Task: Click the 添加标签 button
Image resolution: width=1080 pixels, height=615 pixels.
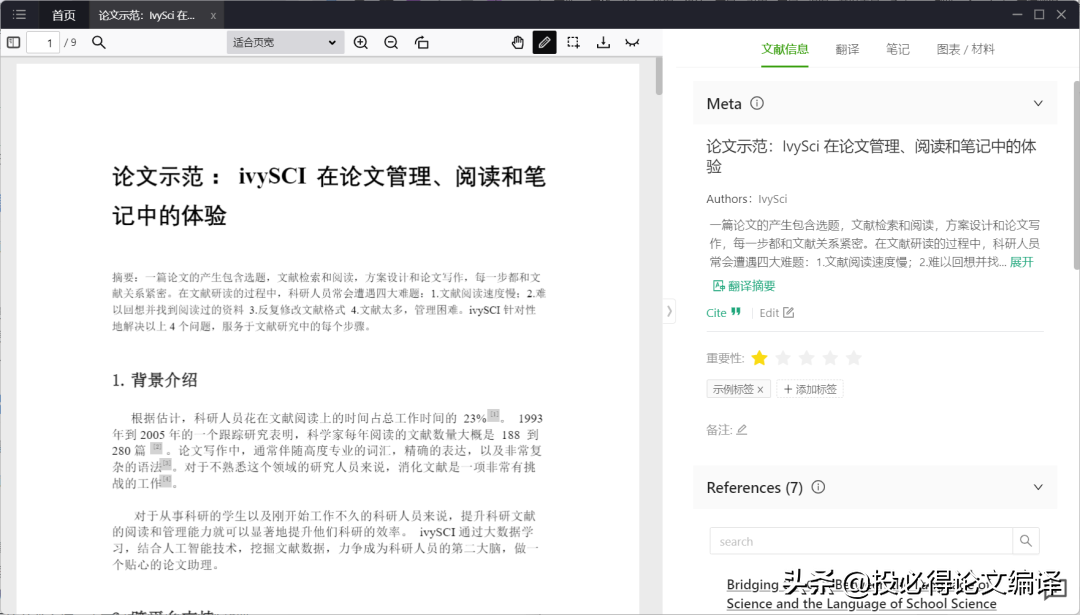Action: 810,389
